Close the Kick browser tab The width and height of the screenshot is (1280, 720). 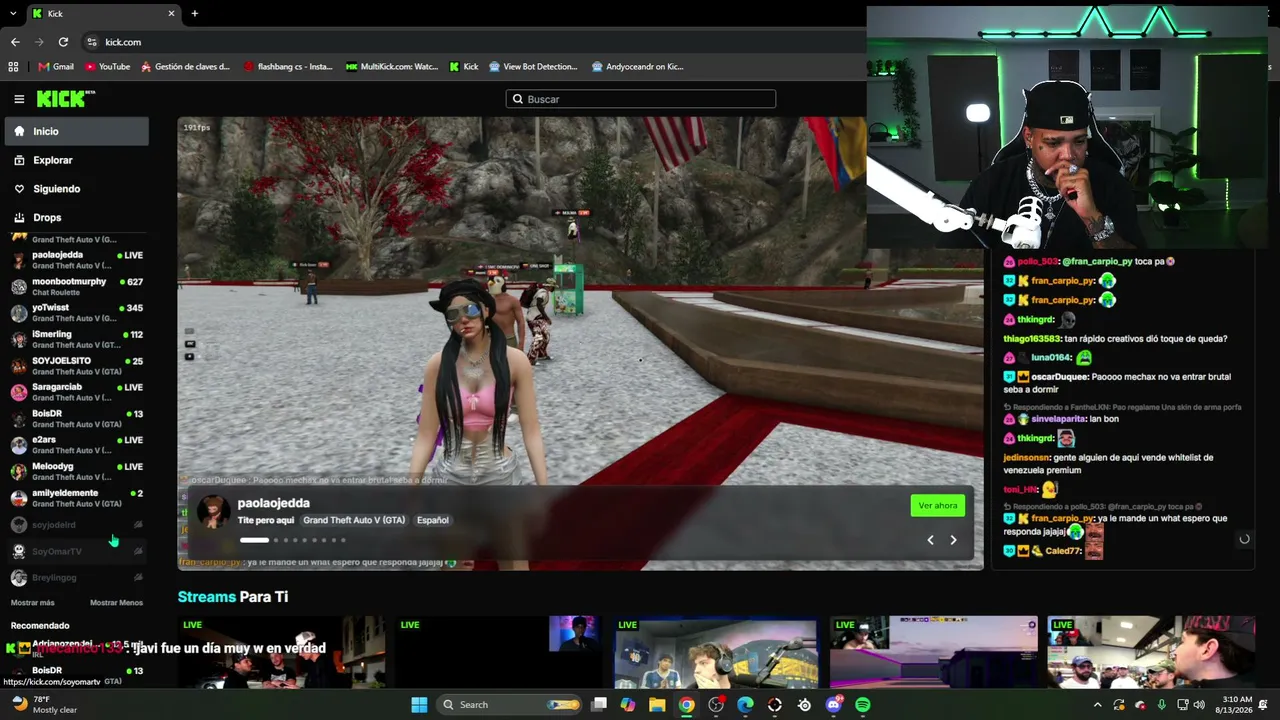(171, 13)
